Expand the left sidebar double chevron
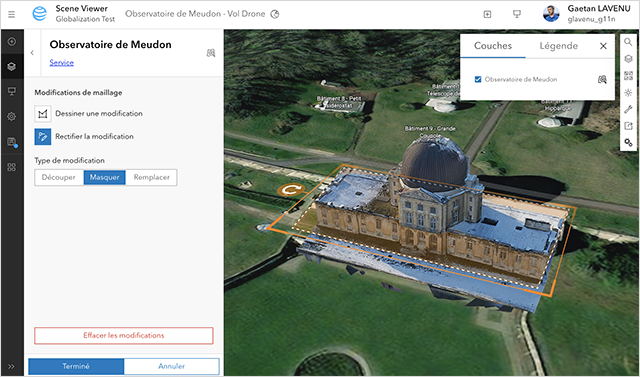 pyautogui.click(x=11, y=366)
